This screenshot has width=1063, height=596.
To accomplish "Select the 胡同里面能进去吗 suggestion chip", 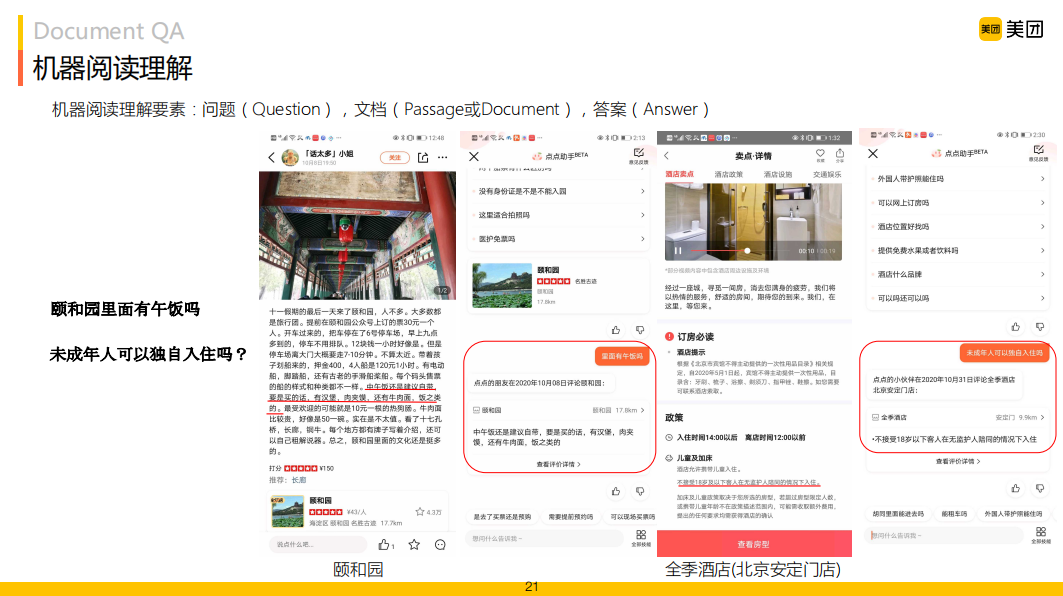I will tap(898, 514).
